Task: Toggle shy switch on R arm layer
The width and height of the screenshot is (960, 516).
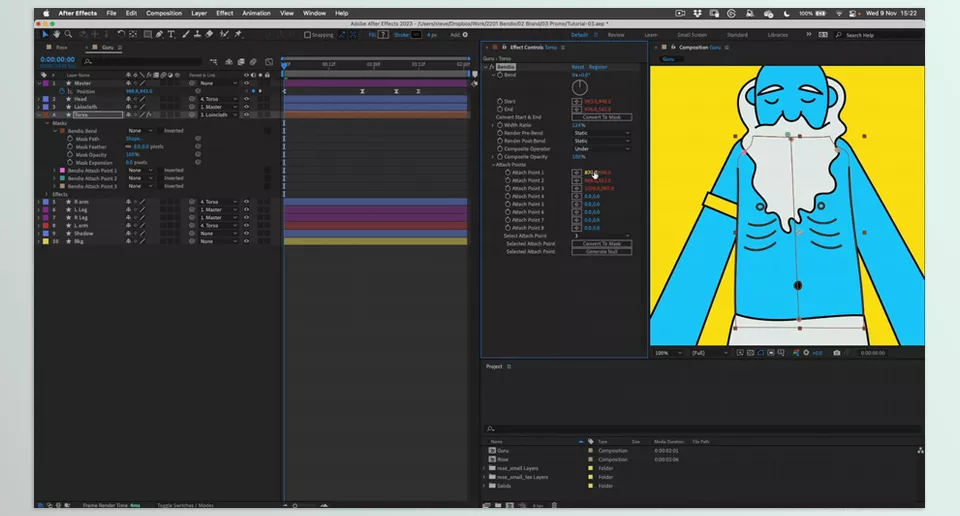Action: tap(128, 202)
